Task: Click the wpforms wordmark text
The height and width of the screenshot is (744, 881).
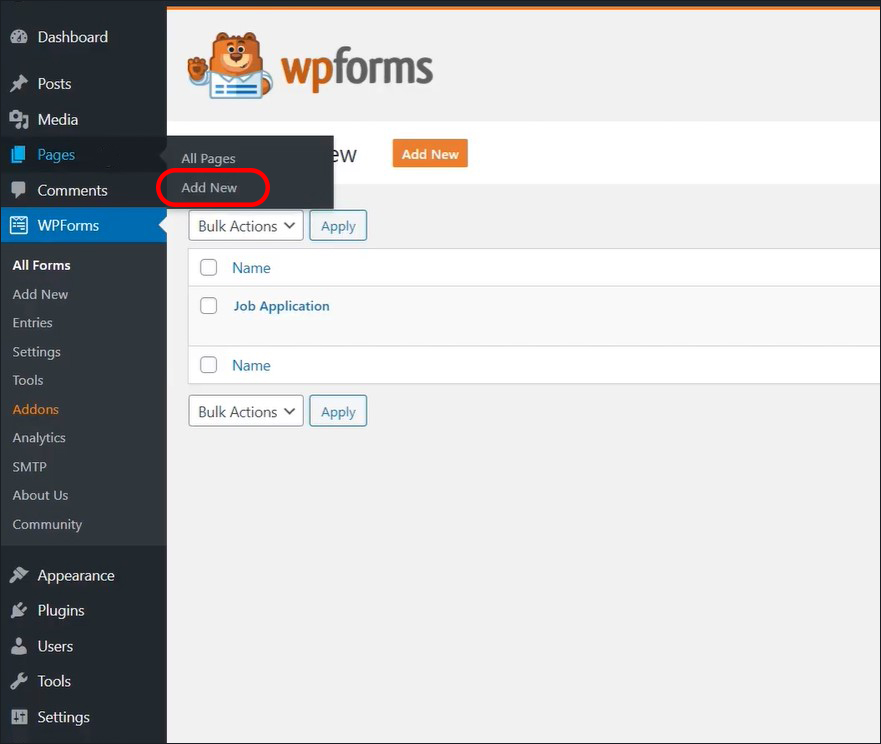Action: [x=357, y=69]
